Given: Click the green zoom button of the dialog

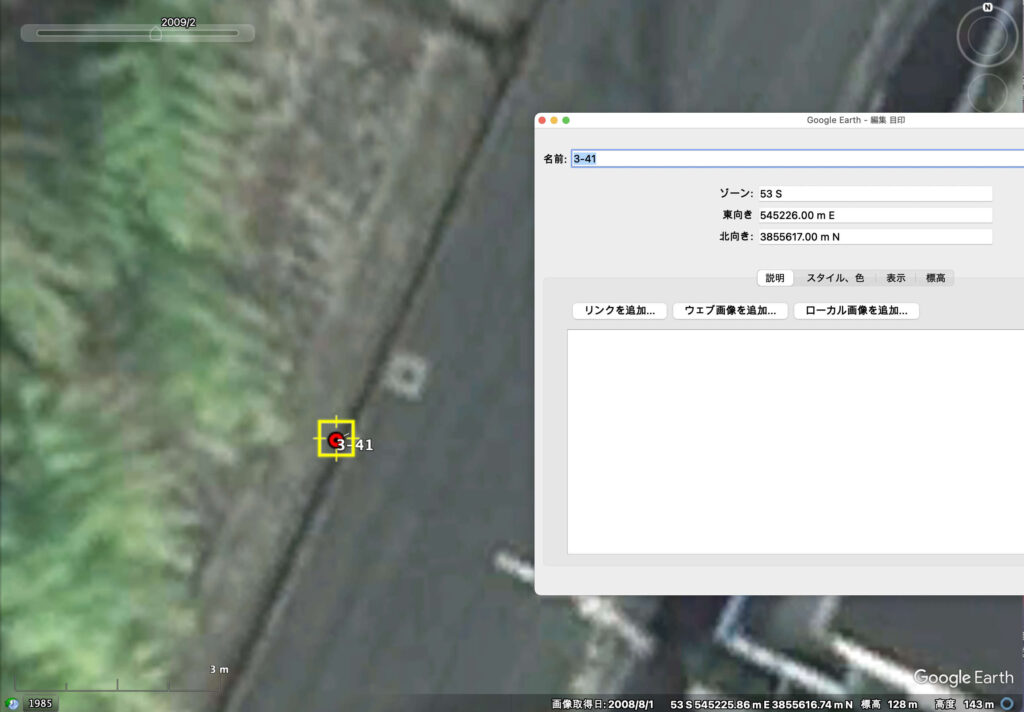Looking at the screenshot, I should [x=566, y=120].
